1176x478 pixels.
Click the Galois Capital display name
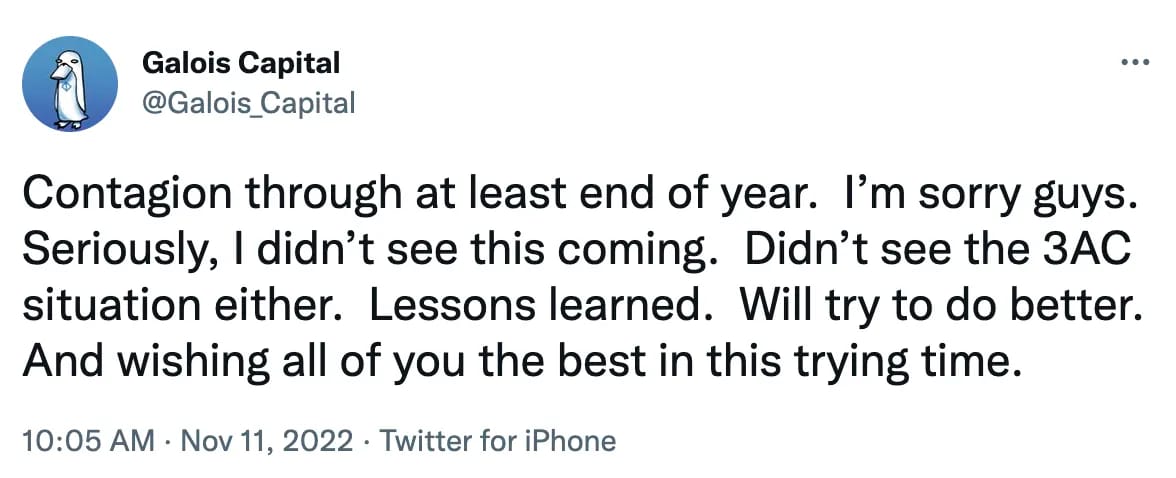(x=241, y=64)
